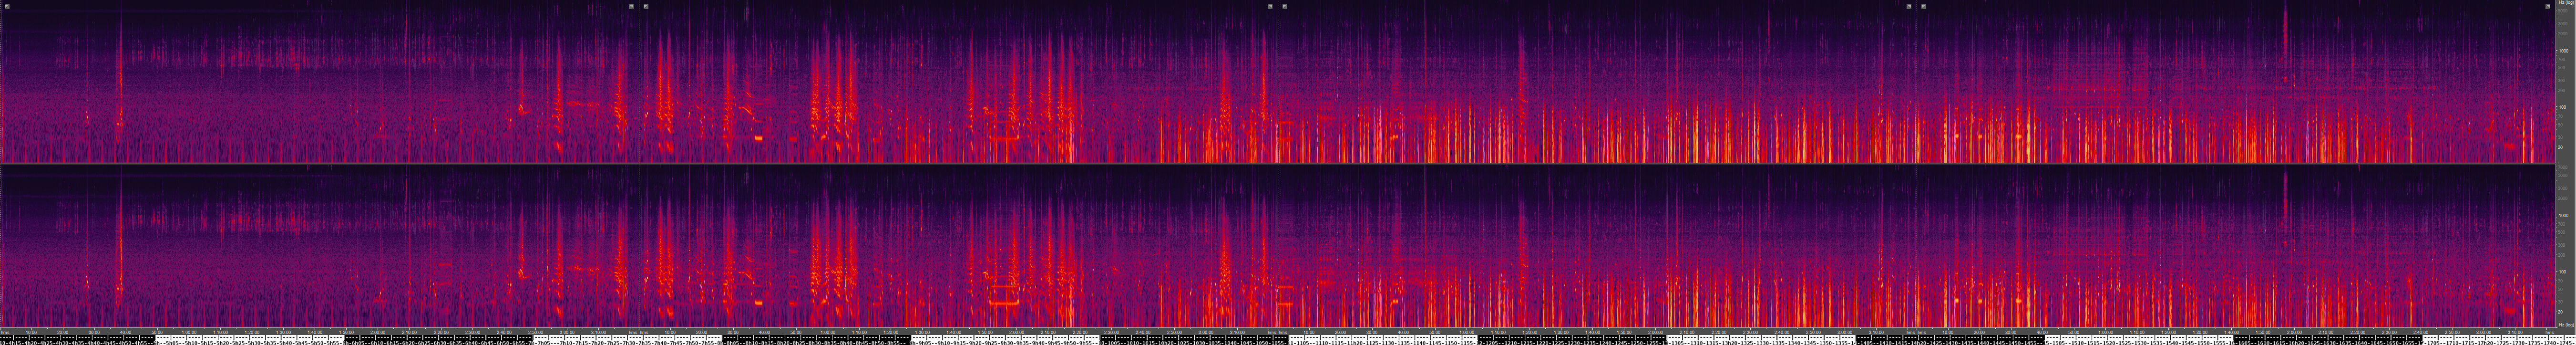Grab the third clip's top-right fade handle
The image size is (2576, 345).
tap(1909, 6)
